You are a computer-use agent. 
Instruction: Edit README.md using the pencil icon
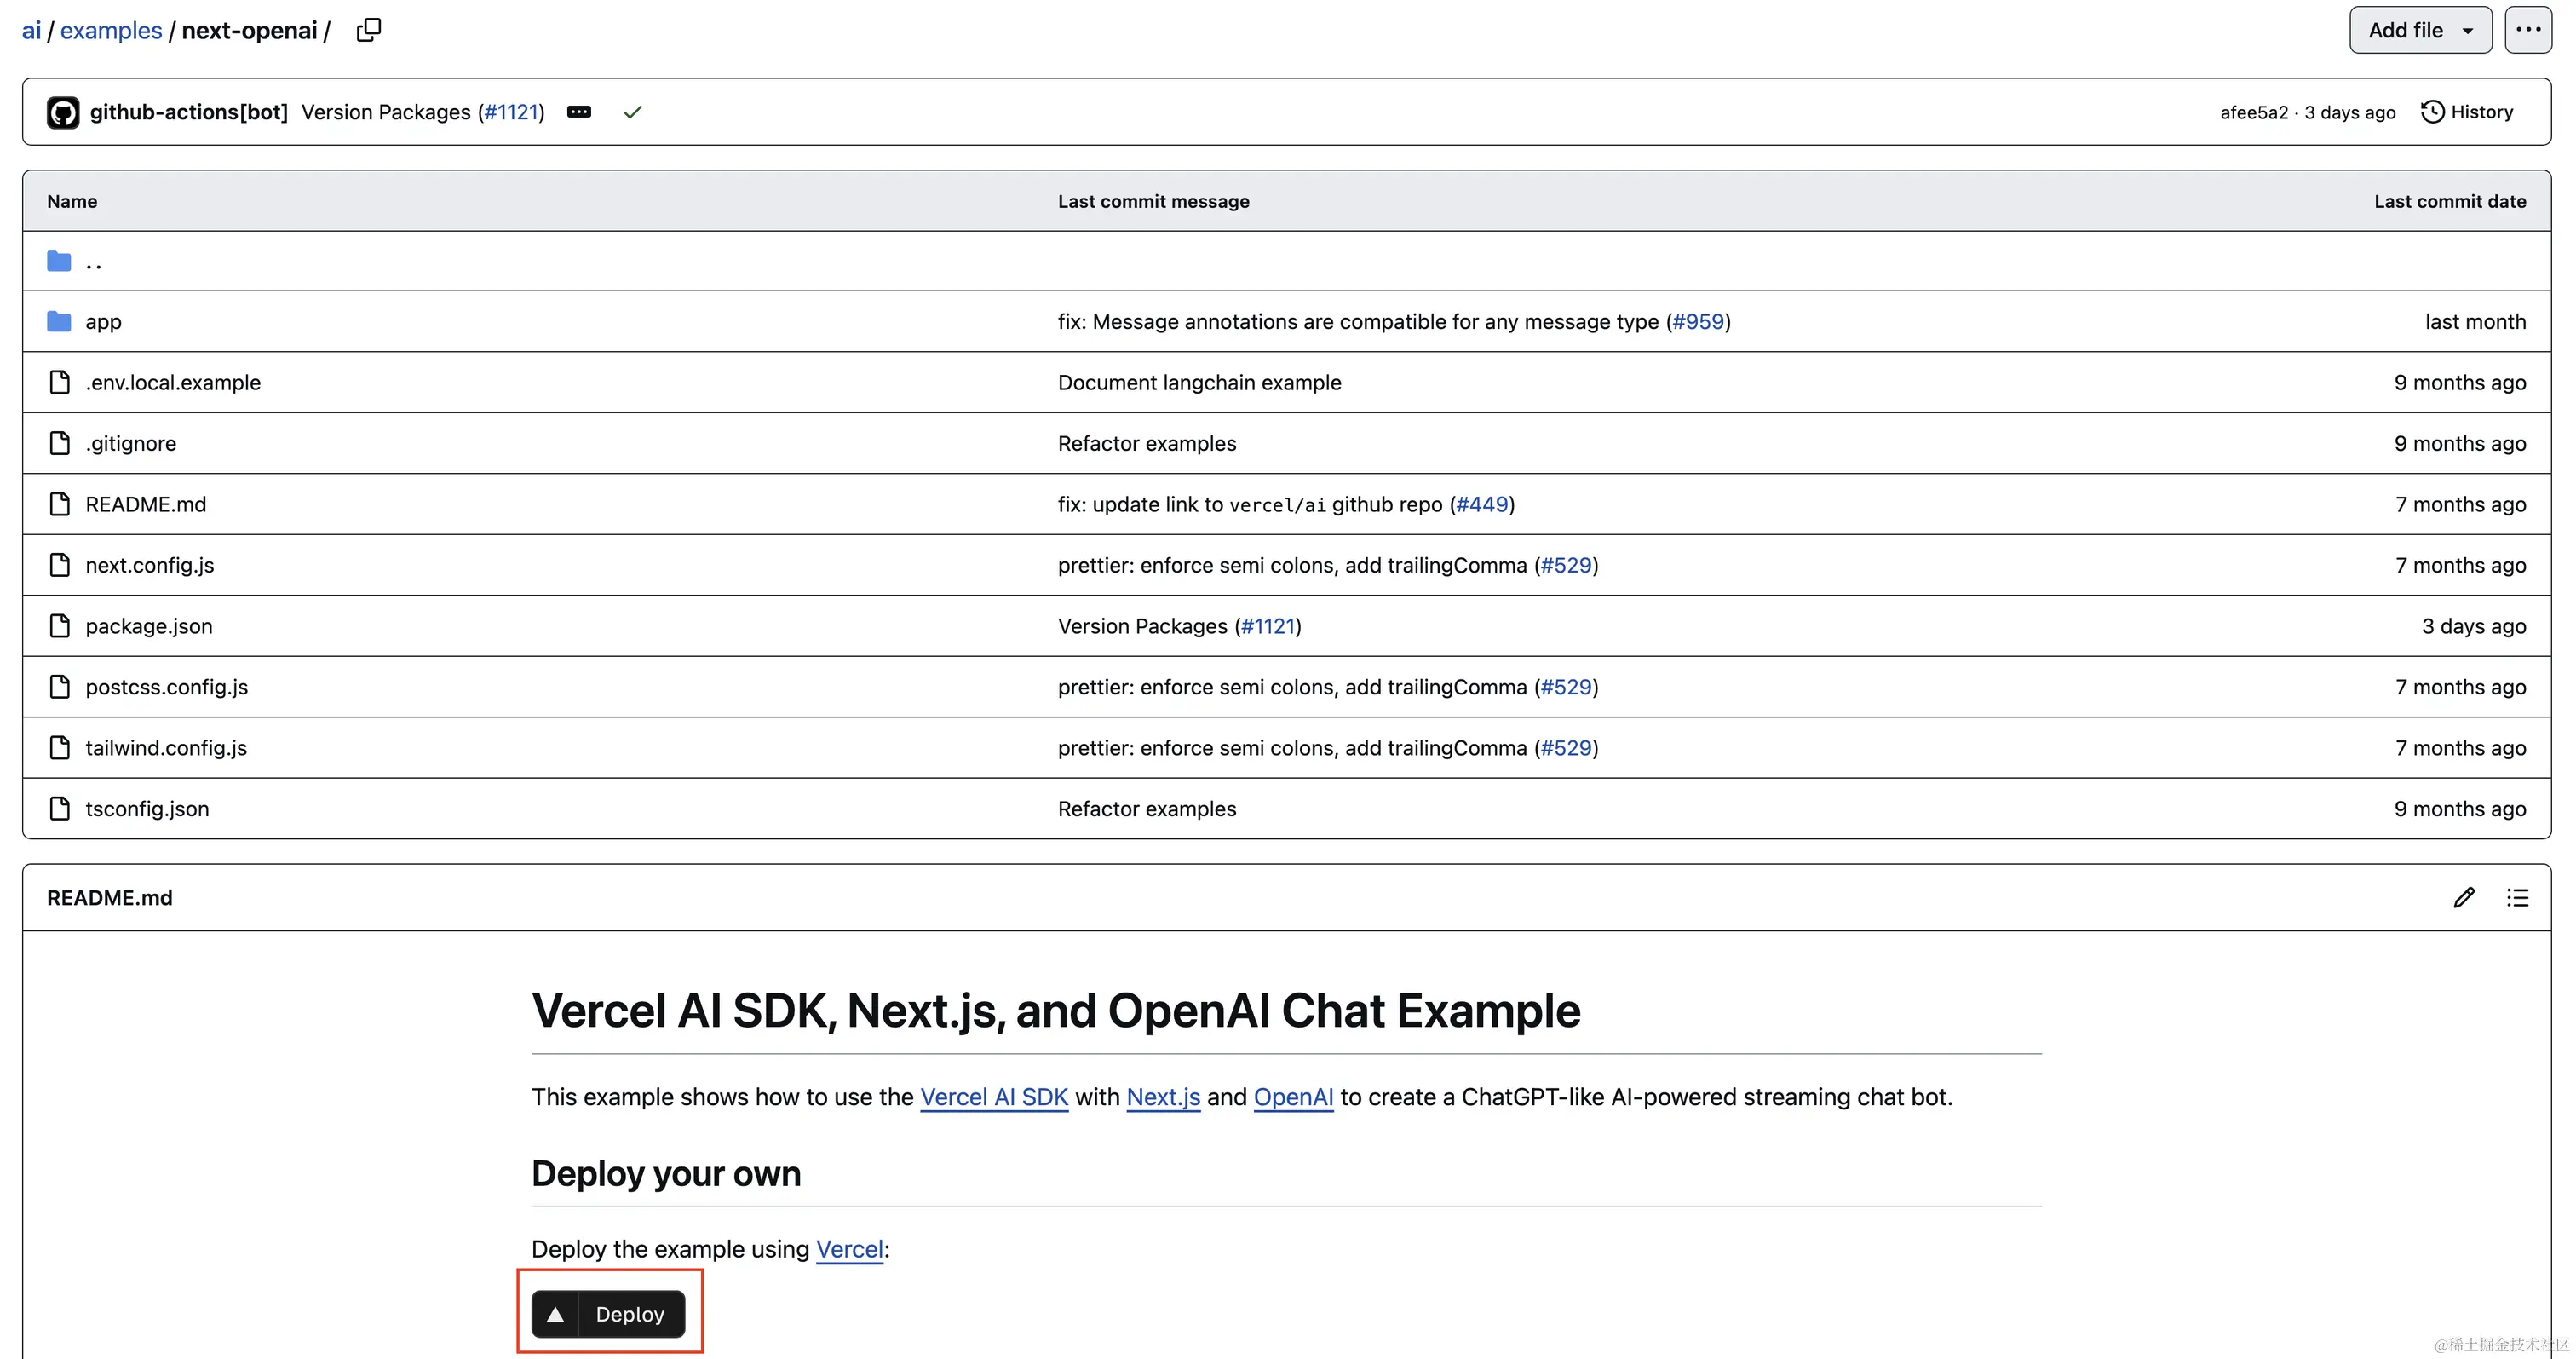point(2464,897)
